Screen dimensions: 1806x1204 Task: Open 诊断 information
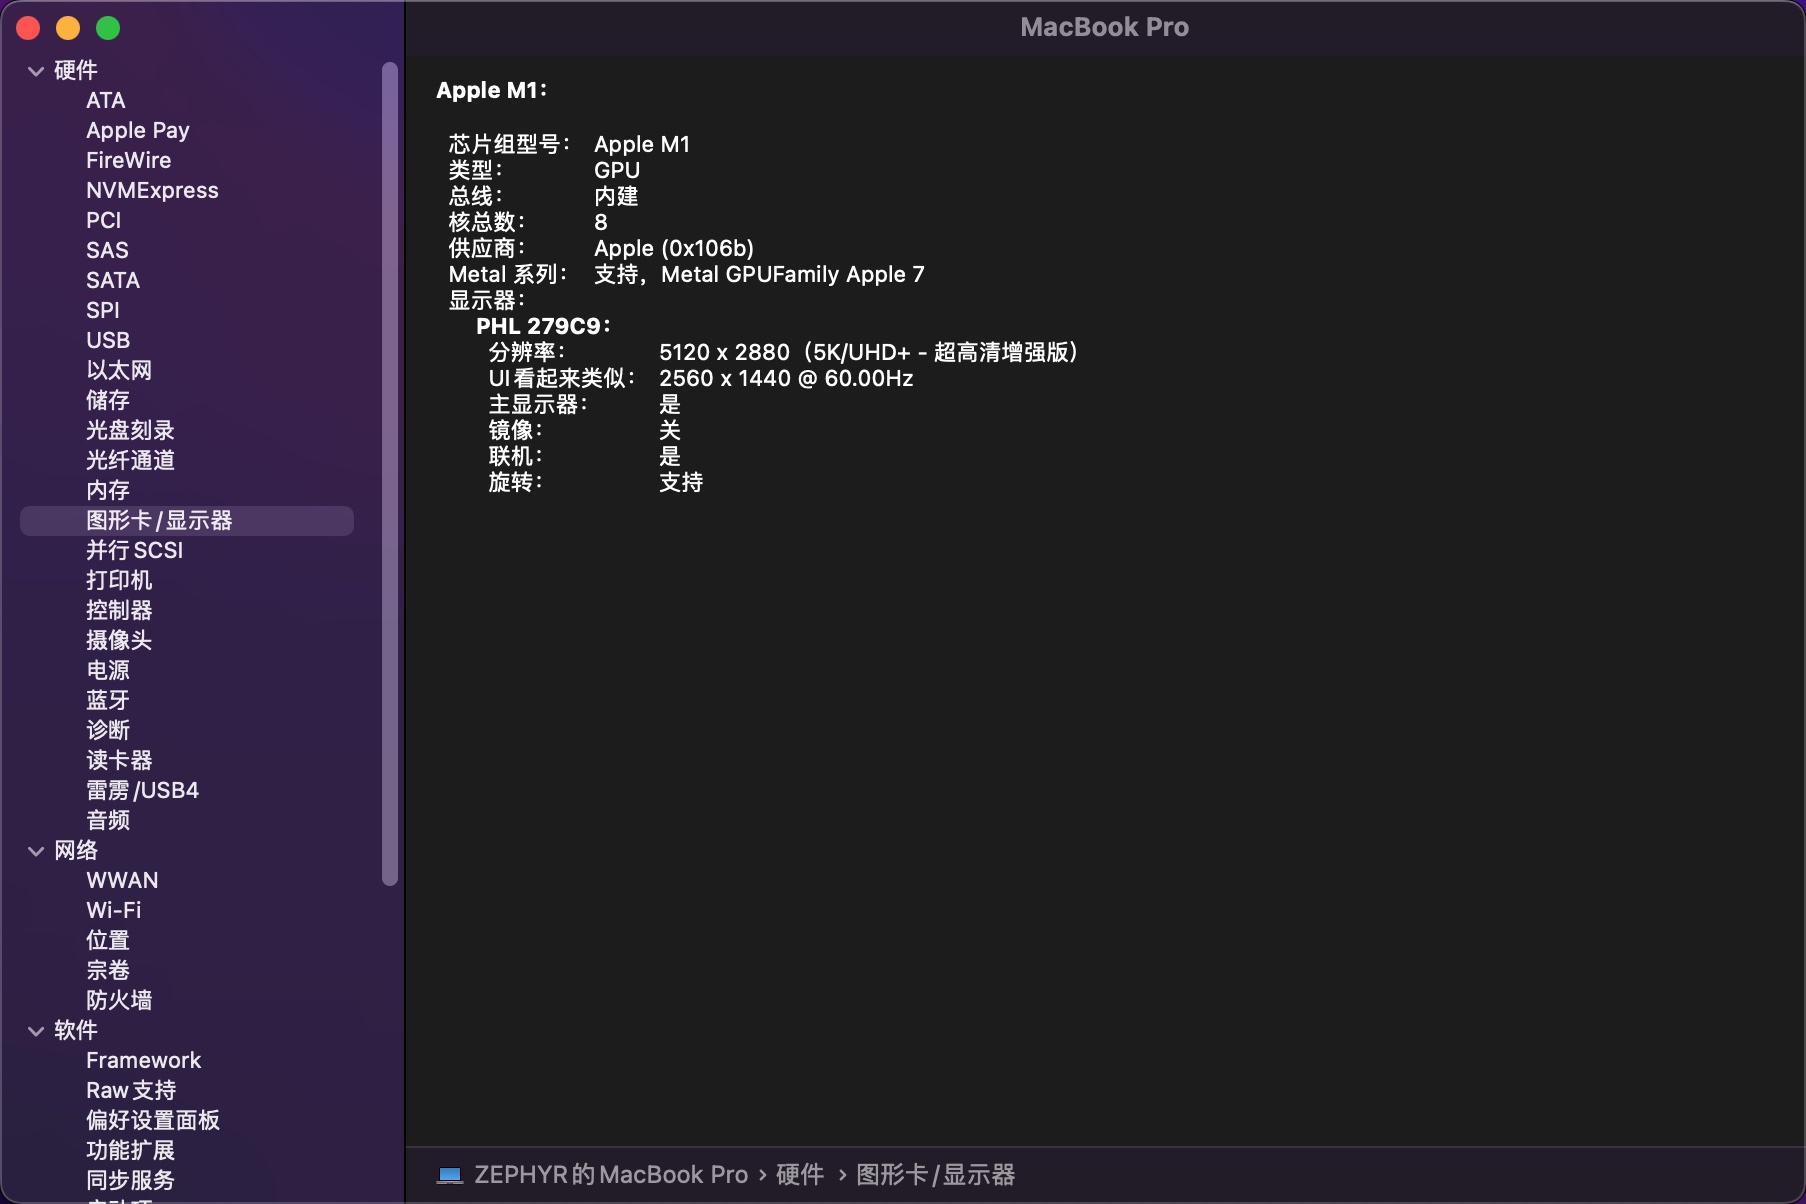pos(108,731)
